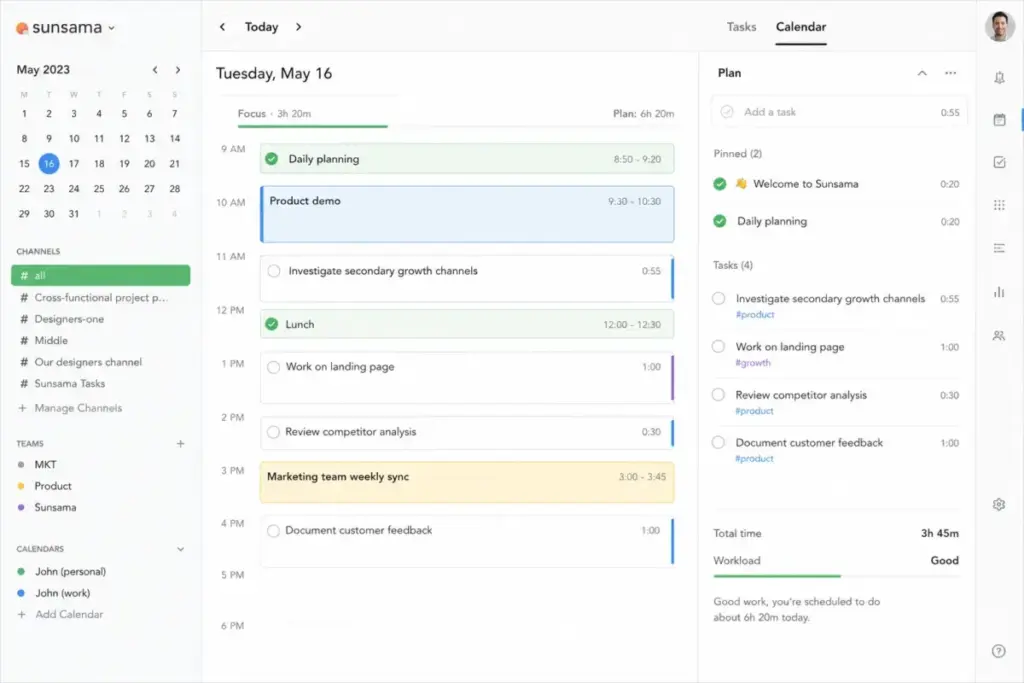Click Workload progress bar
Image resolution: width=1024 pixels, height=683 pixels.
point(836,576)
